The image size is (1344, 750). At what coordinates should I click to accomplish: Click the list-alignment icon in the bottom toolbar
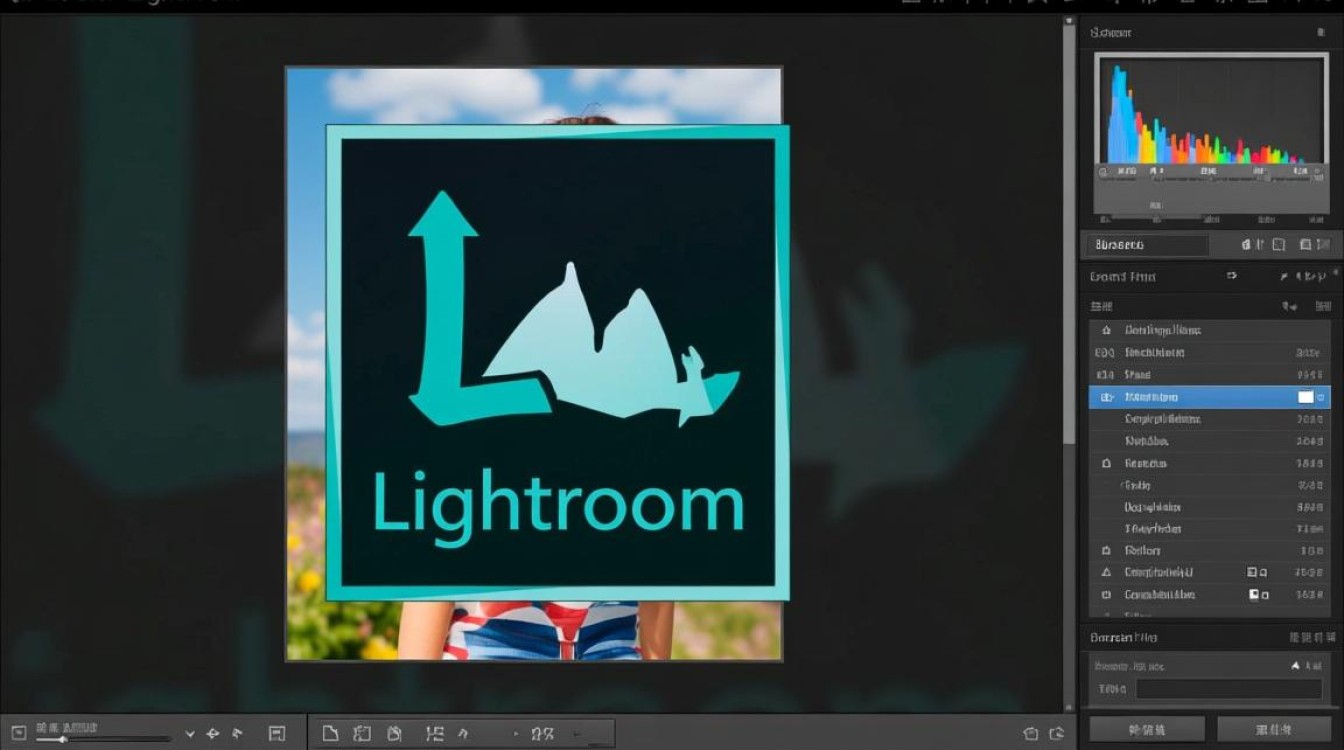(434, 734)
